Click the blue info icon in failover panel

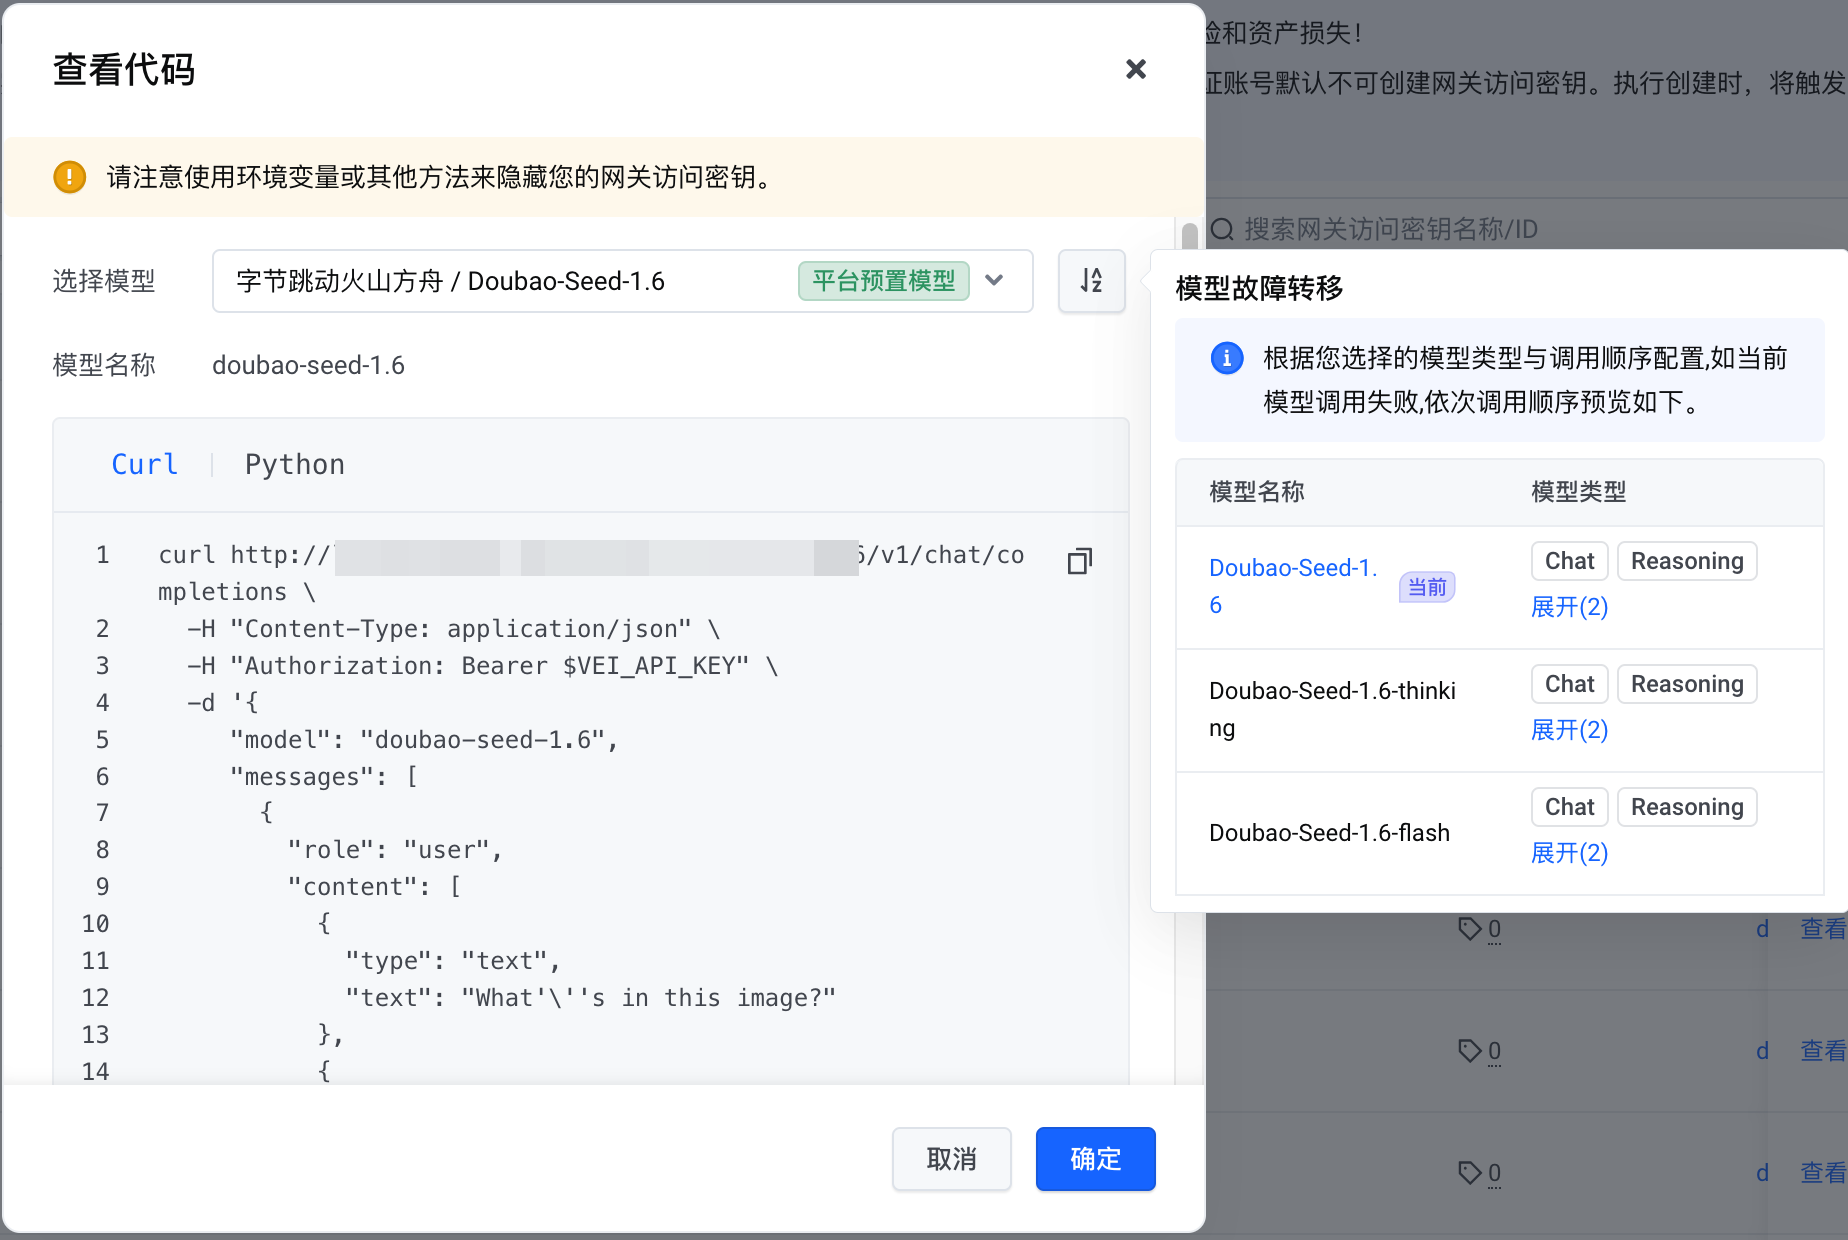tap(1226, 358)
